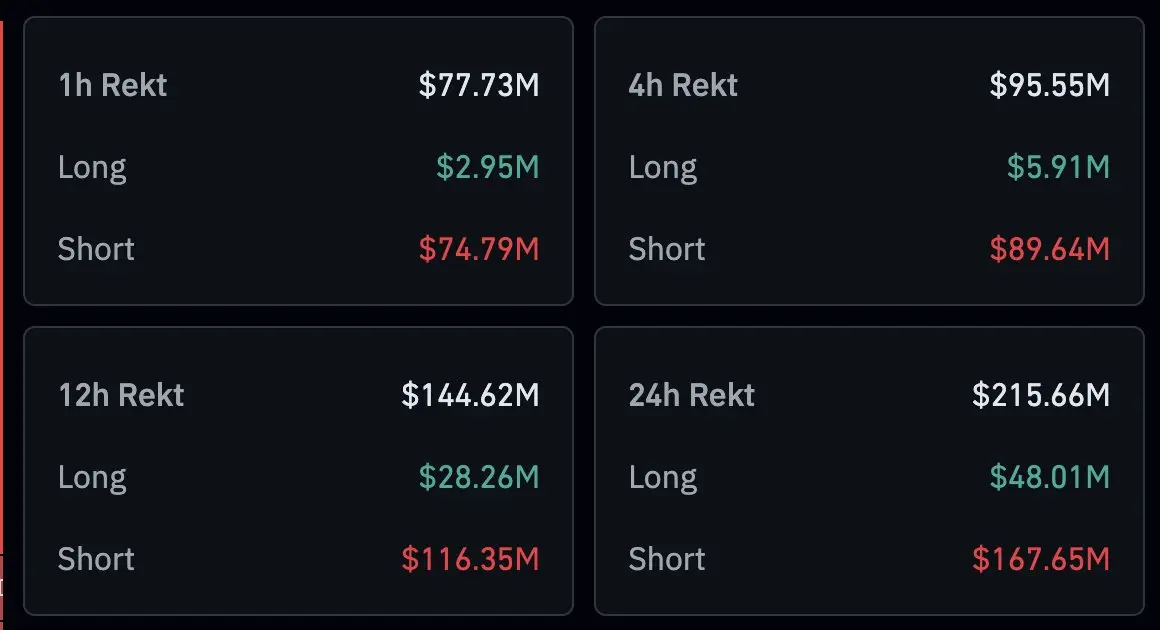The width and height of the screenshot is (1160, 630).
Task: Open the 24h Rekt card title
Action: click(692, 395)
